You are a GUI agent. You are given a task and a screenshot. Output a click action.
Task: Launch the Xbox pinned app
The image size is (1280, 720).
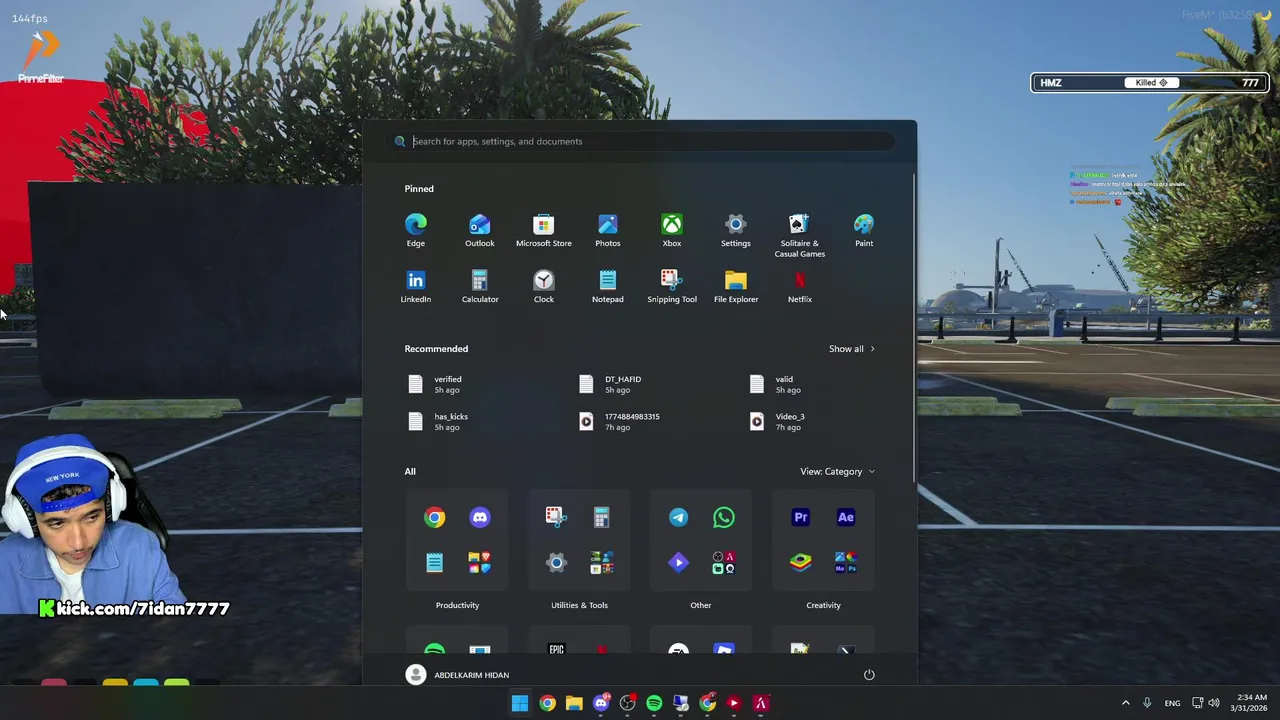point(671,231)
